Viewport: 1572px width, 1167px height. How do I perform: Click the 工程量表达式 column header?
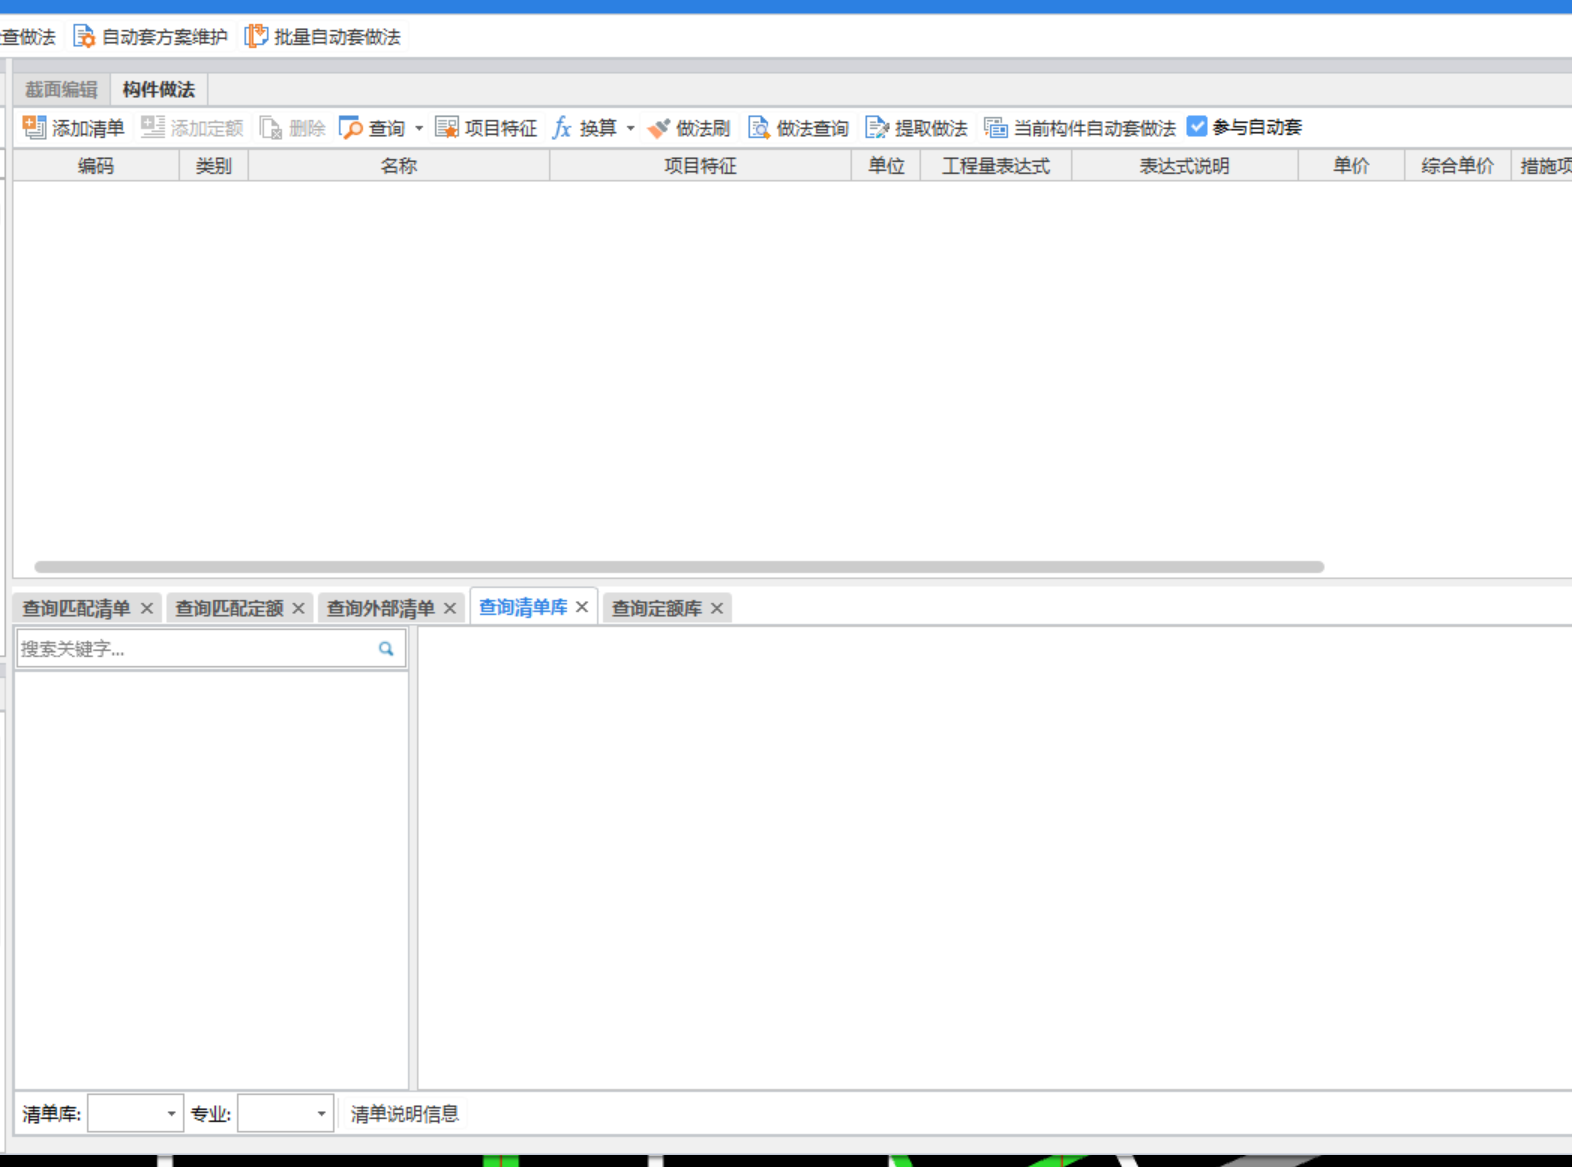[x=996, y=166]
